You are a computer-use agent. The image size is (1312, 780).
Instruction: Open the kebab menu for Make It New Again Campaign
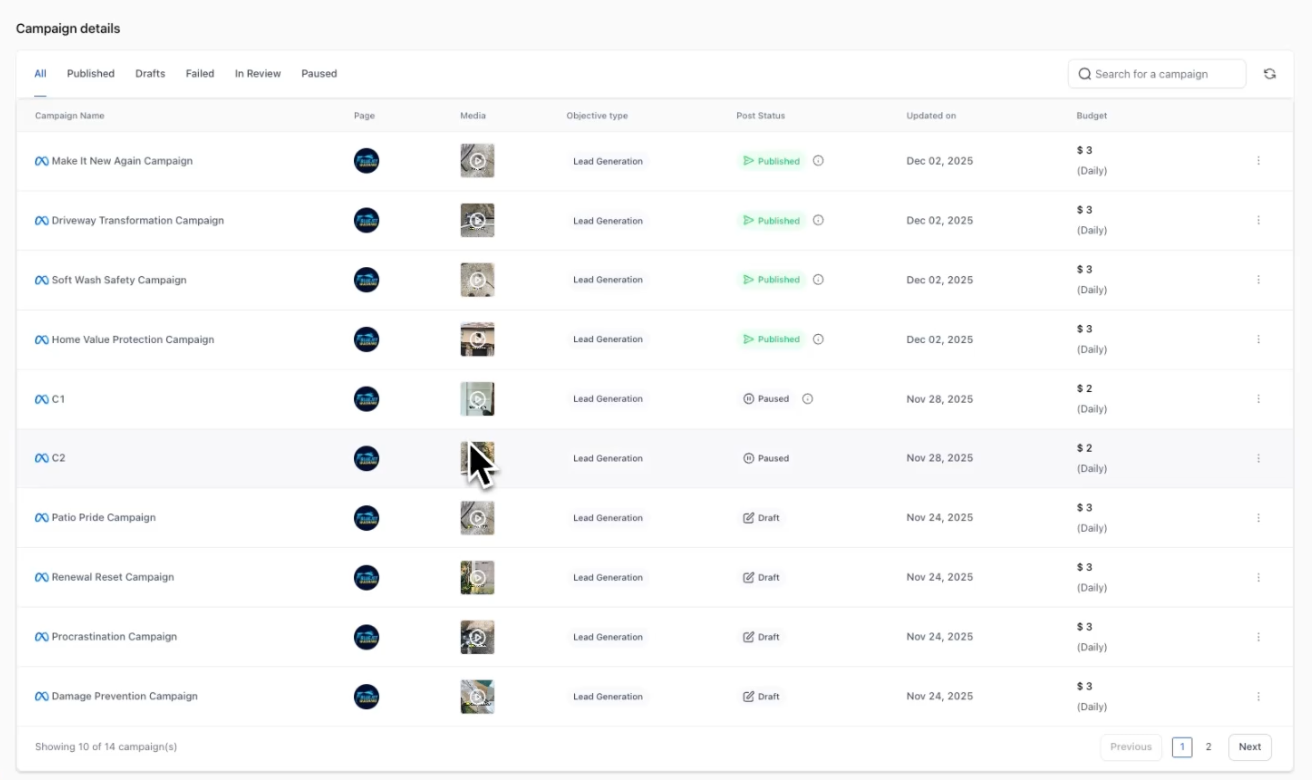tap(1258, 161)
